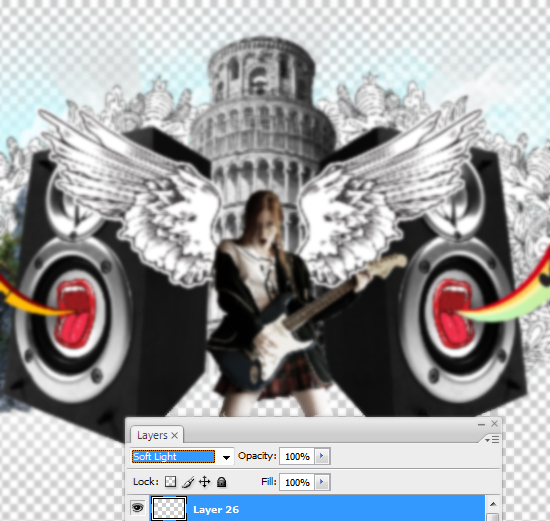Viewport: 550px width, 521px height.
Task: Select the Layer 26 name
Action: [x=216, y=509]
